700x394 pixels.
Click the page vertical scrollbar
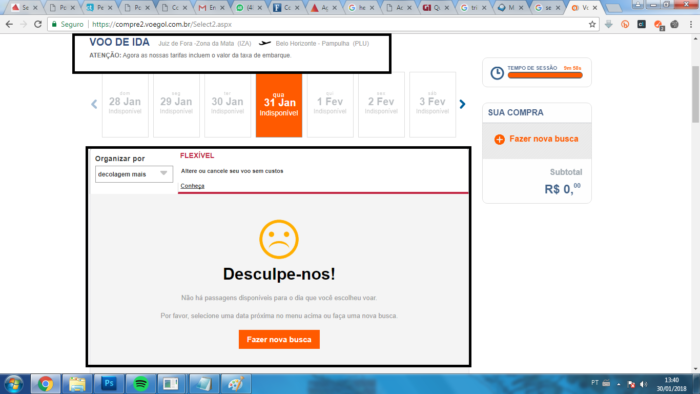point(696,94)
